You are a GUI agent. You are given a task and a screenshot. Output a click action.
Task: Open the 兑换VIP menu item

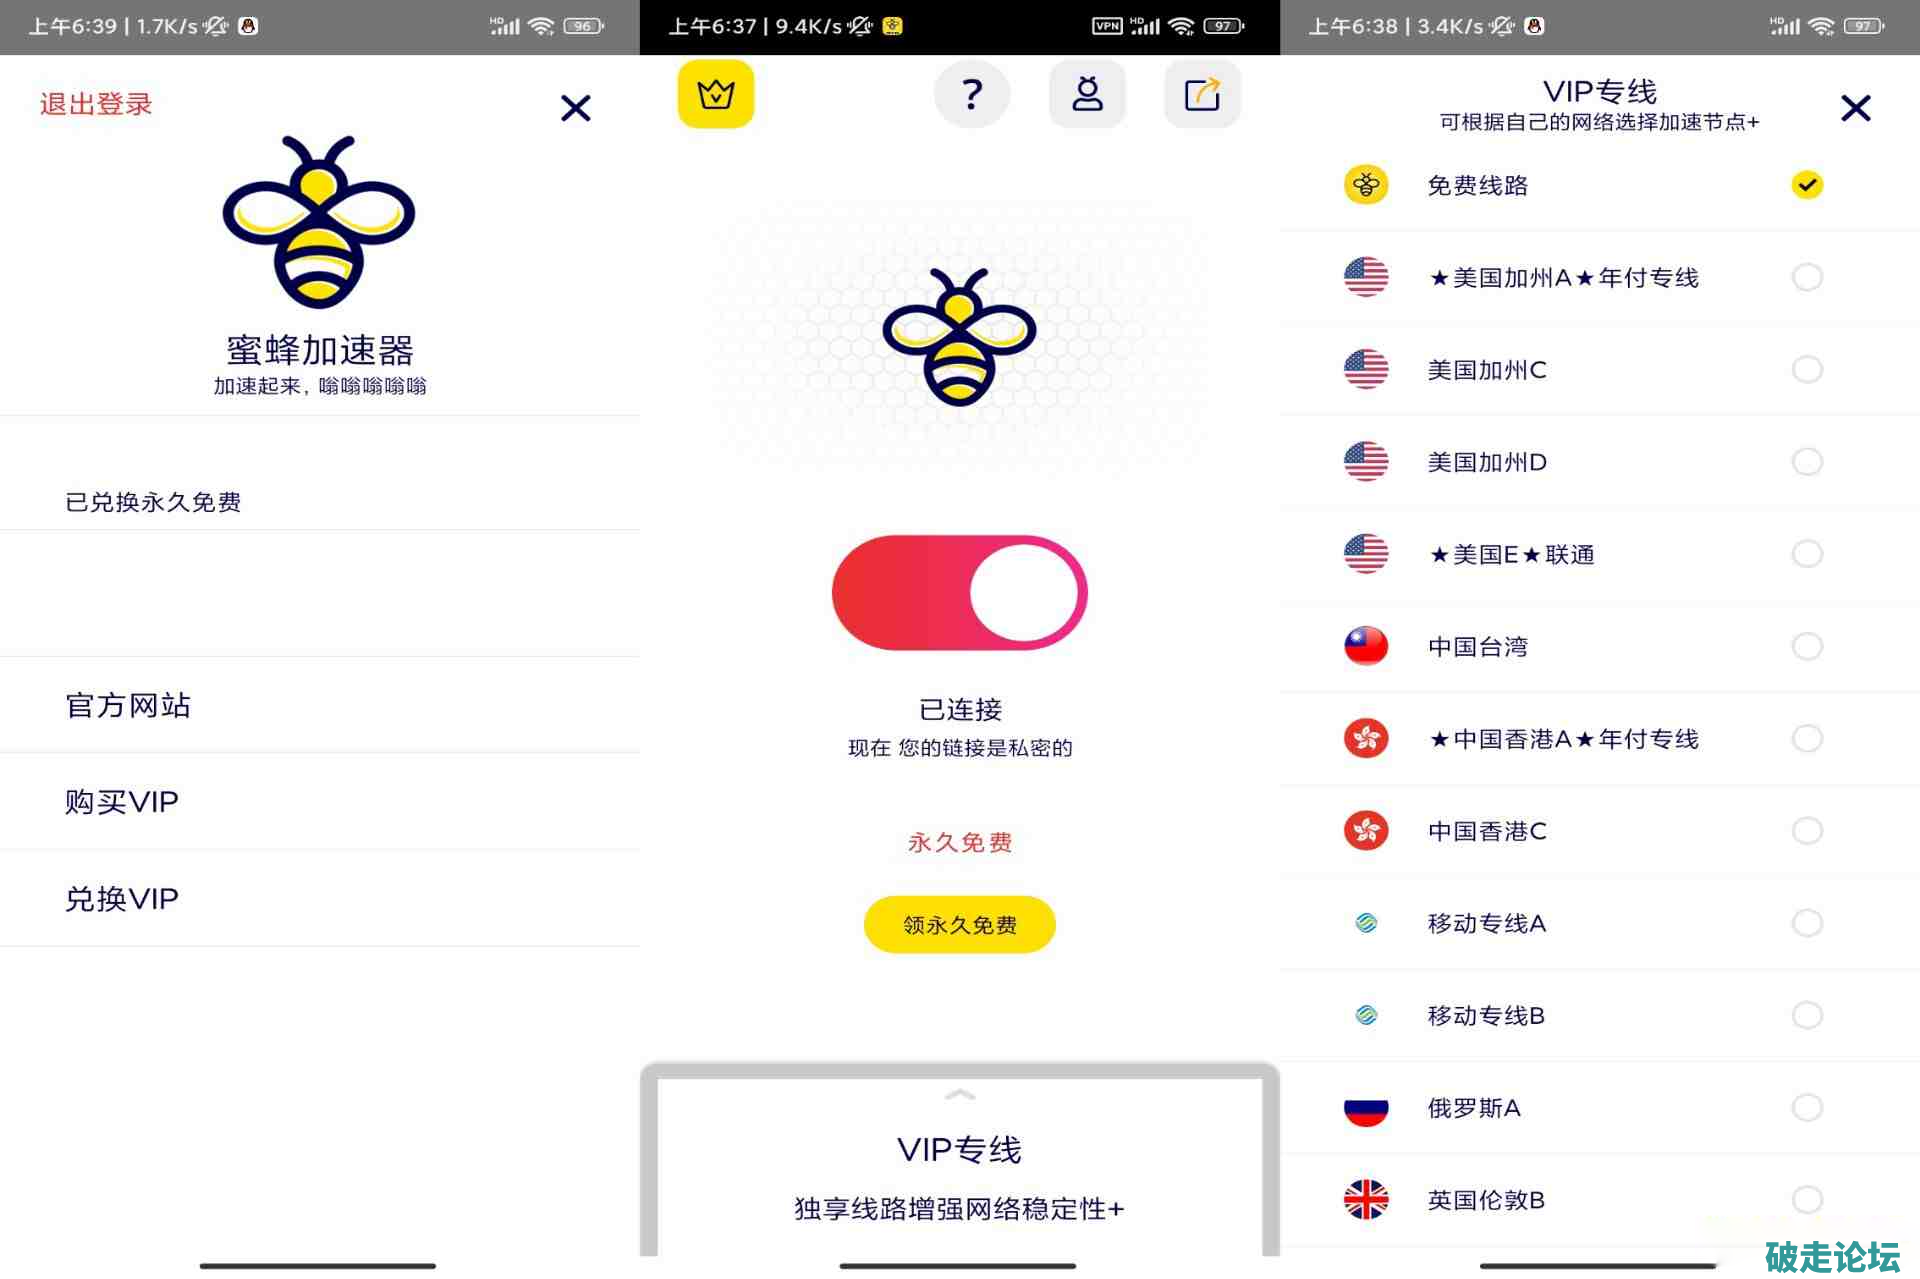tap(320, 899)
